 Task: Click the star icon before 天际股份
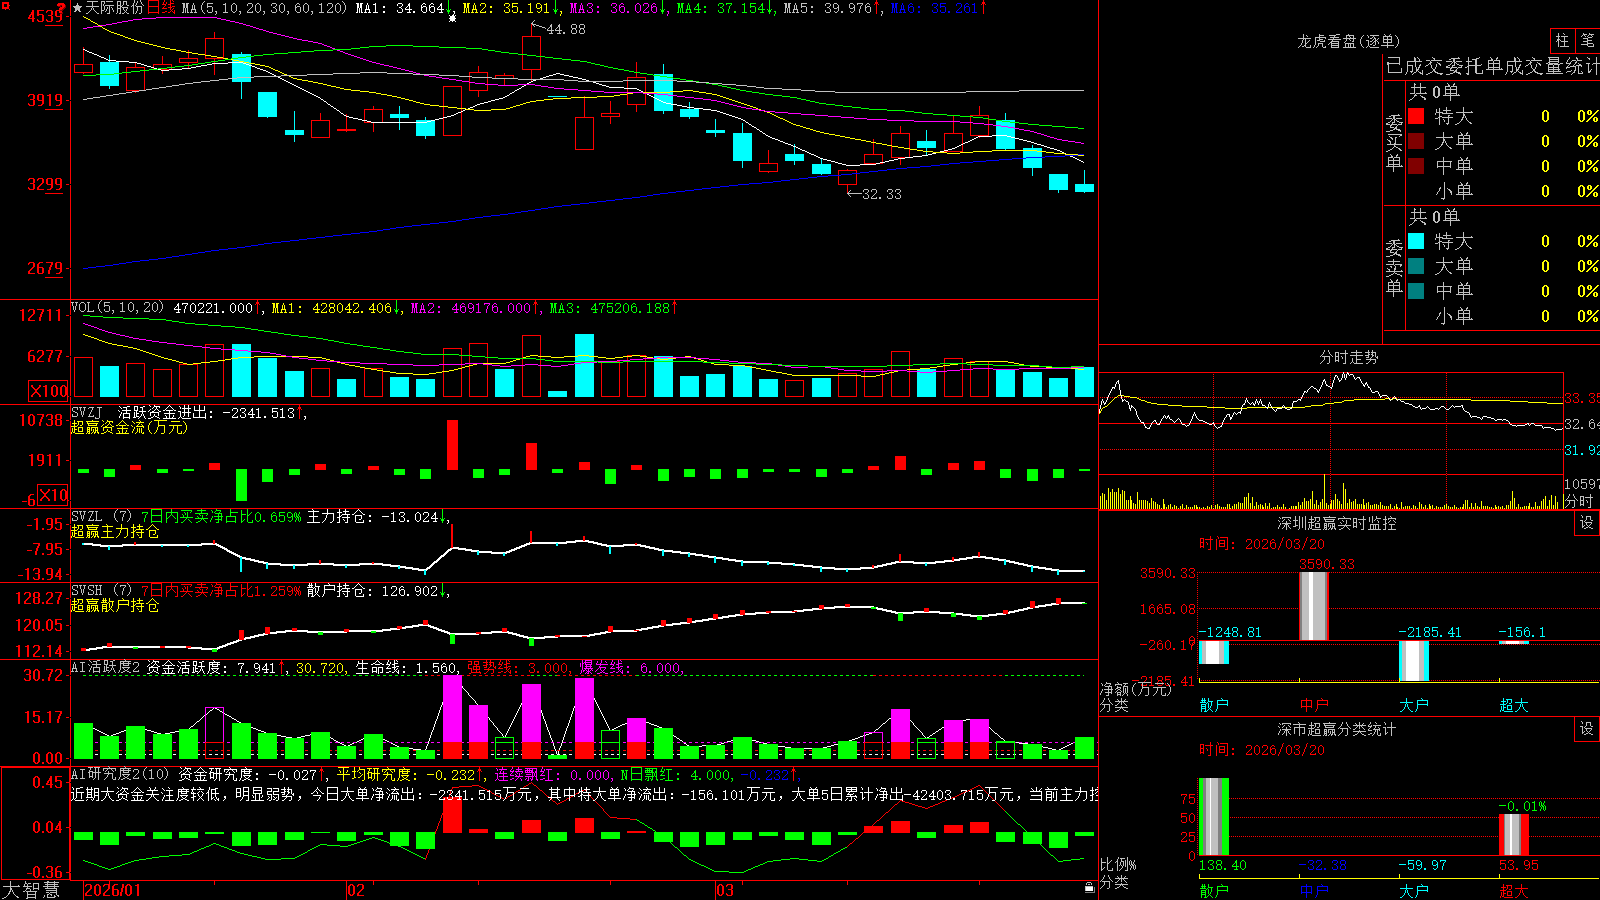78,8
